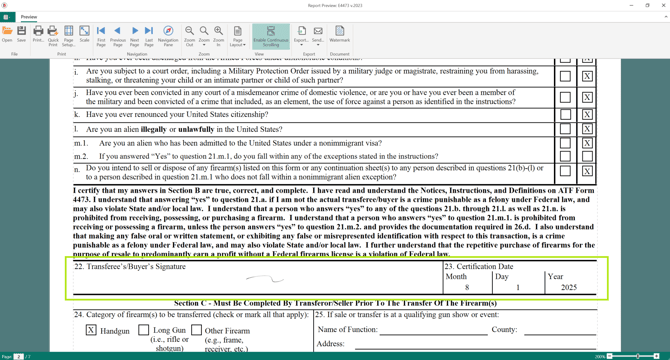The width and height of the screenshot is (670, 360).
Task: Check the Long Gun category box
Action: [144, 330]
